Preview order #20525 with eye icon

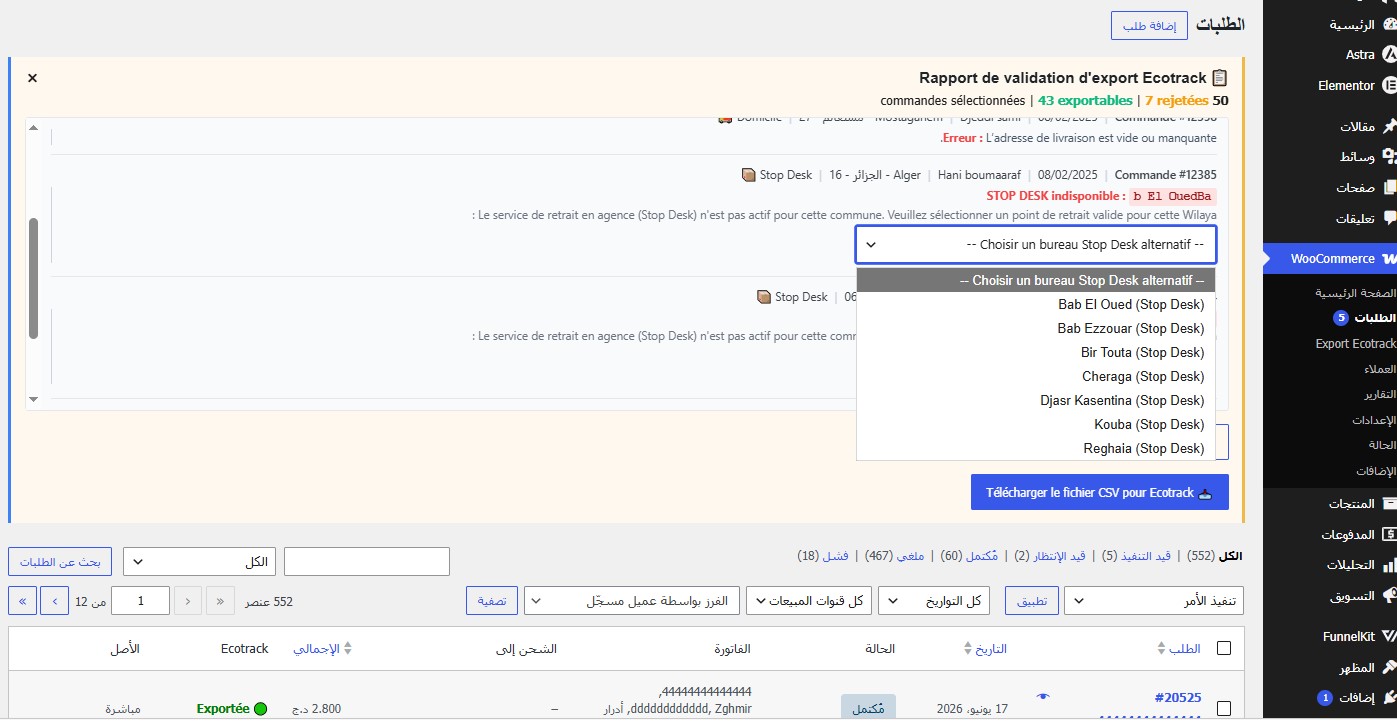[x=1043, y=696]
